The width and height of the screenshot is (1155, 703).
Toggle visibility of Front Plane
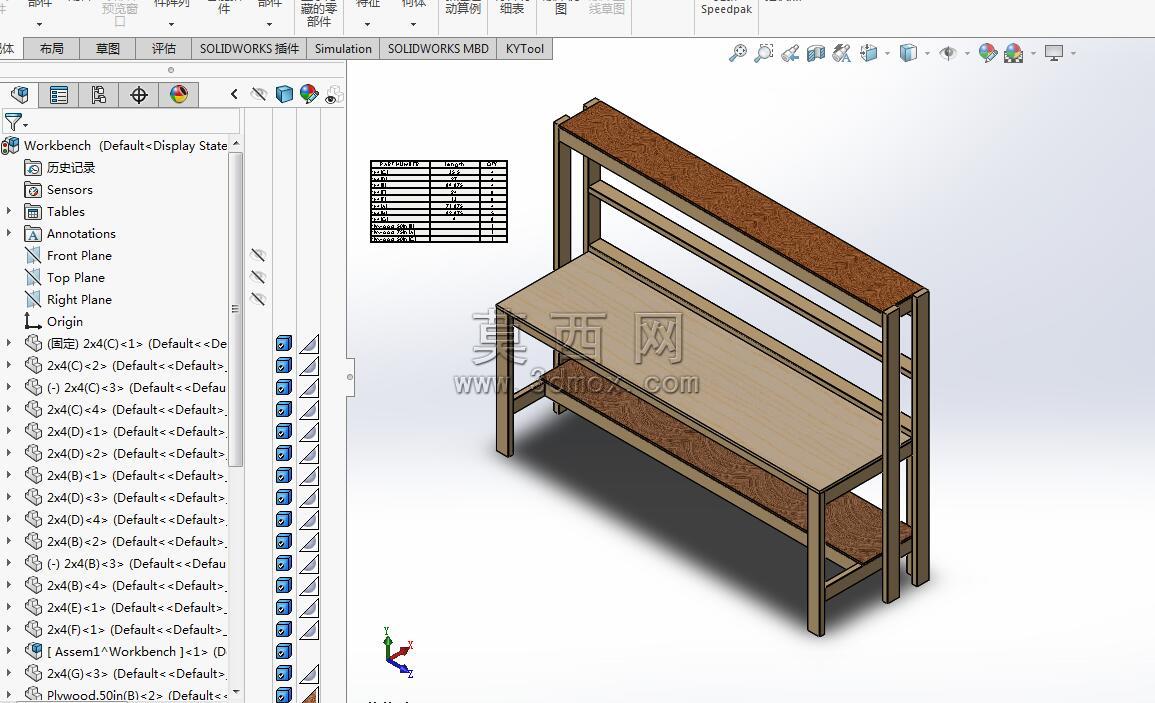(x=258, y=256)
